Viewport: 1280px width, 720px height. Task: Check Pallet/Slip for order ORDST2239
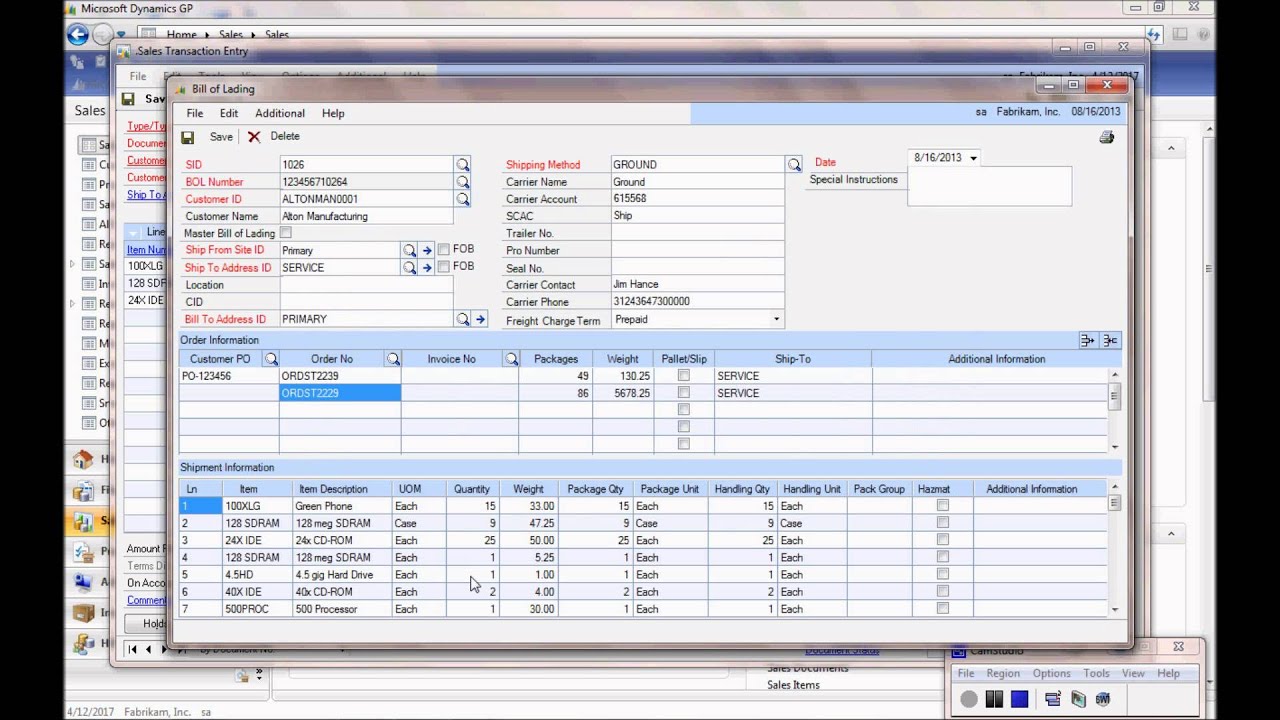pyautogui.click(x=684, y=376)
